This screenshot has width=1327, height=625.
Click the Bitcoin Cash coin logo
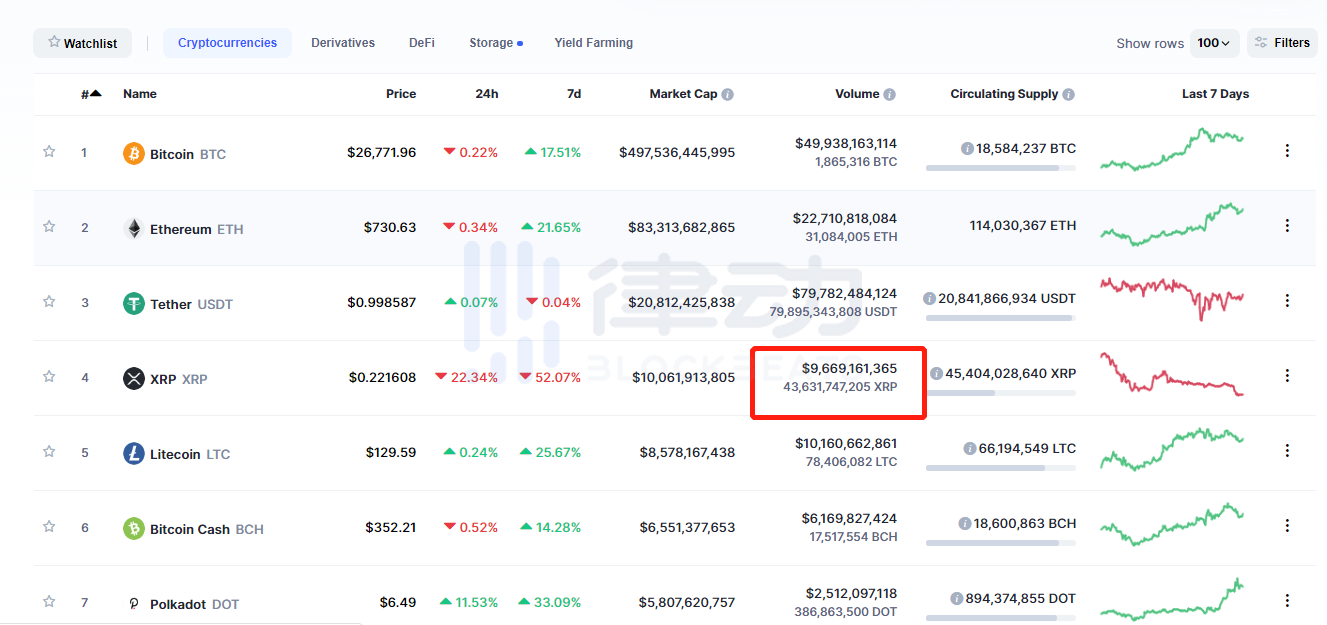pos(134,528)
